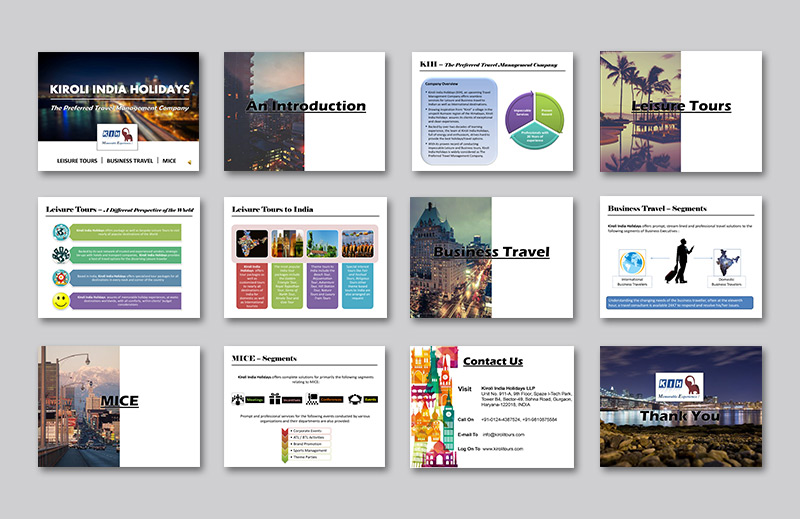Click the KIH elephant logo on title slide
This screenshot has height=519, width=800.
(x=117, y=137)
